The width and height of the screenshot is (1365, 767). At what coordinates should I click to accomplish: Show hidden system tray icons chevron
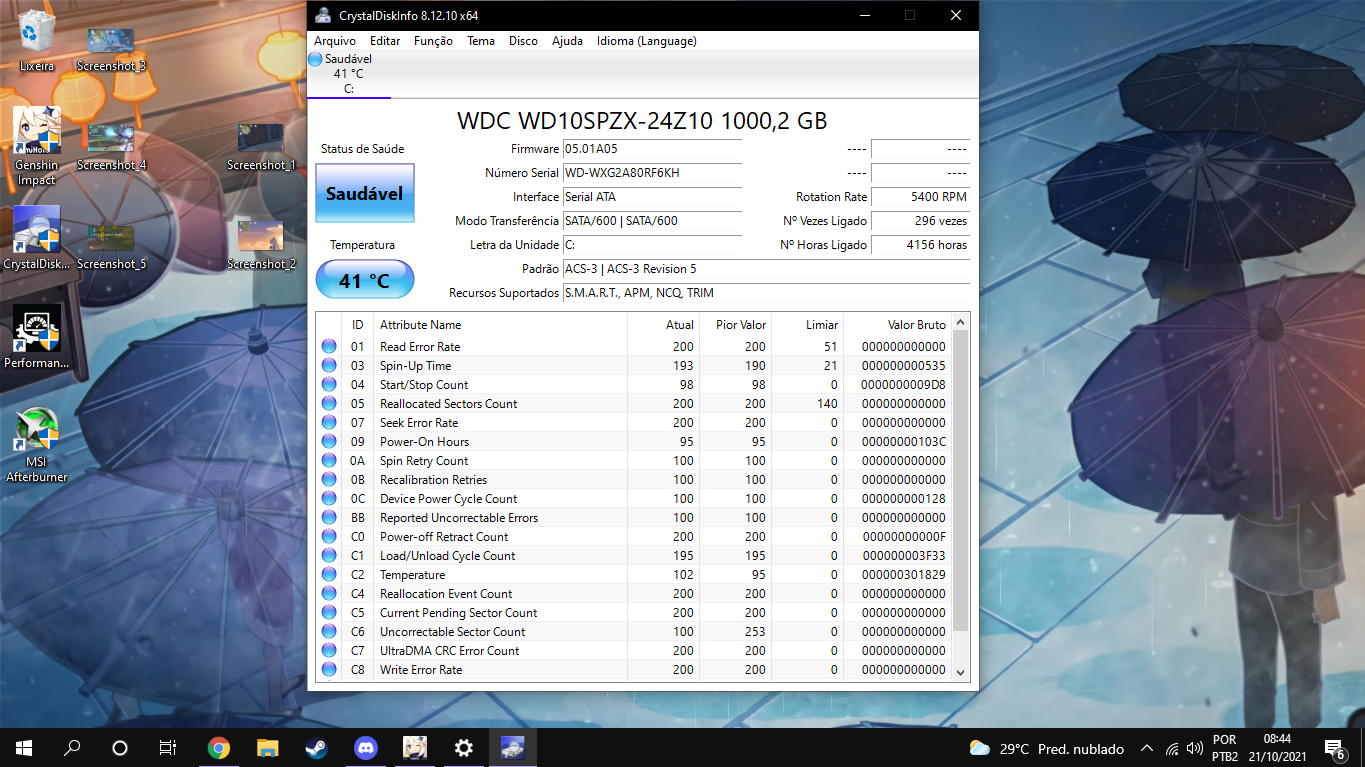click(1147, 748)
